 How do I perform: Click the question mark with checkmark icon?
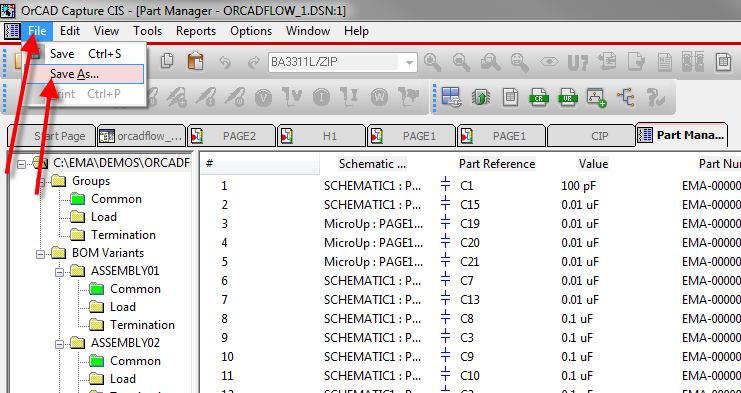(655, 97)
